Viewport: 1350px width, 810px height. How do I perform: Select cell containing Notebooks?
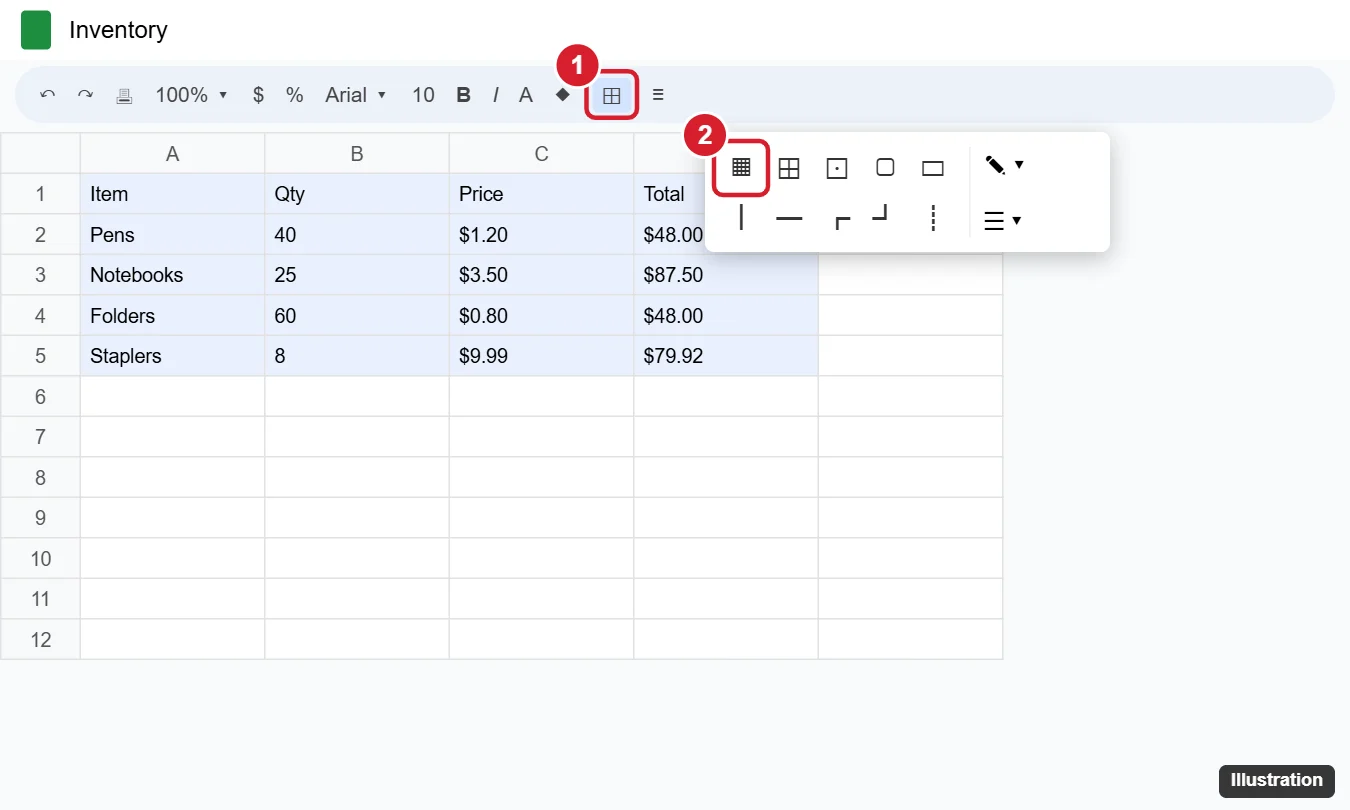click(x=172, y=275)
